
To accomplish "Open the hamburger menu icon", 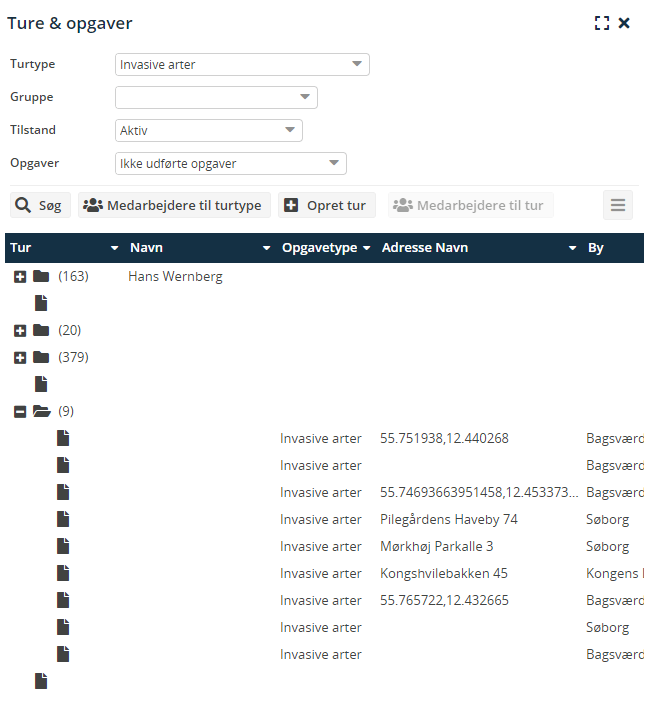I will pos(618,205).
